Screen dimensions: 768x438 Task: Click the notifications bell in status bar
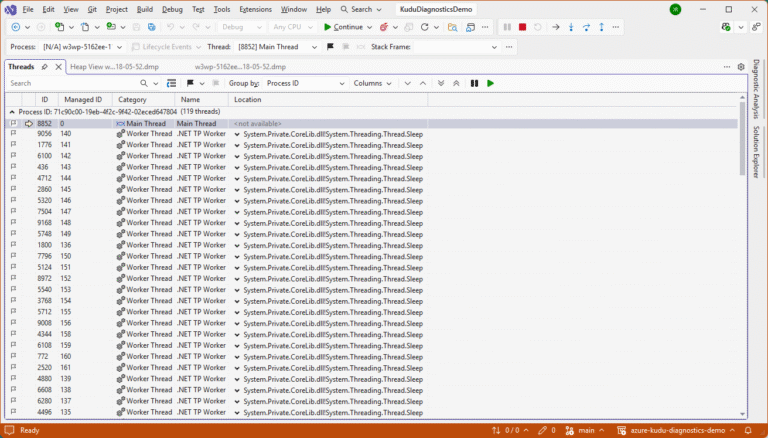pyautogui.click(x=748, y=430)
